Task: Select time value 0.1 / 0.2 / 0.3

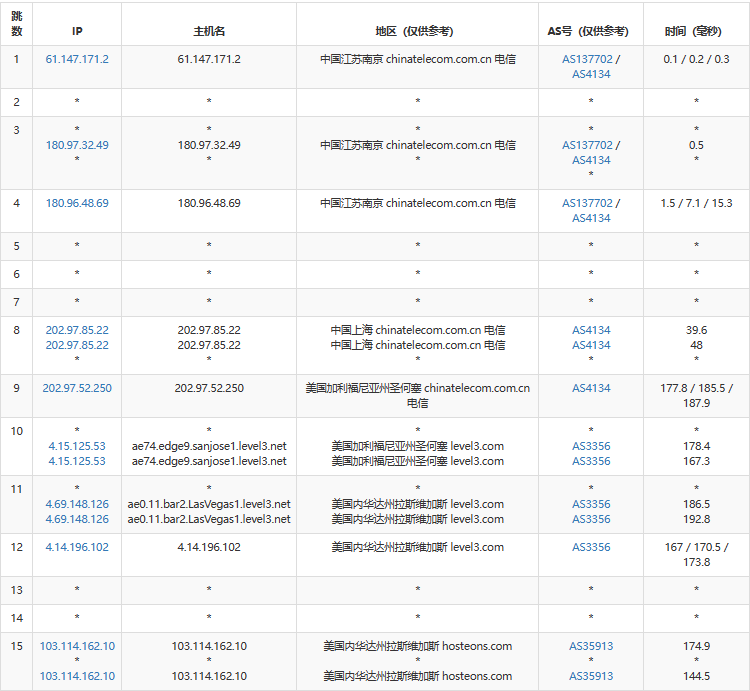Action: (x=696, y=59)
